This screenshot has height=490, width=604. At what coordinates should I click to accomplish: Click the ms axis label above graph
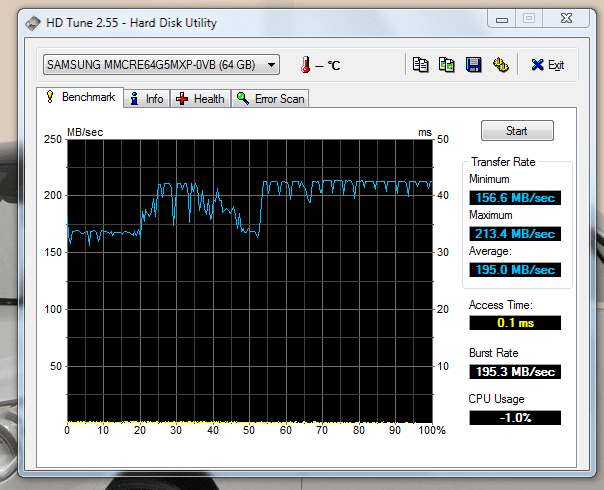pyautogui.click(x=425, y=133)
